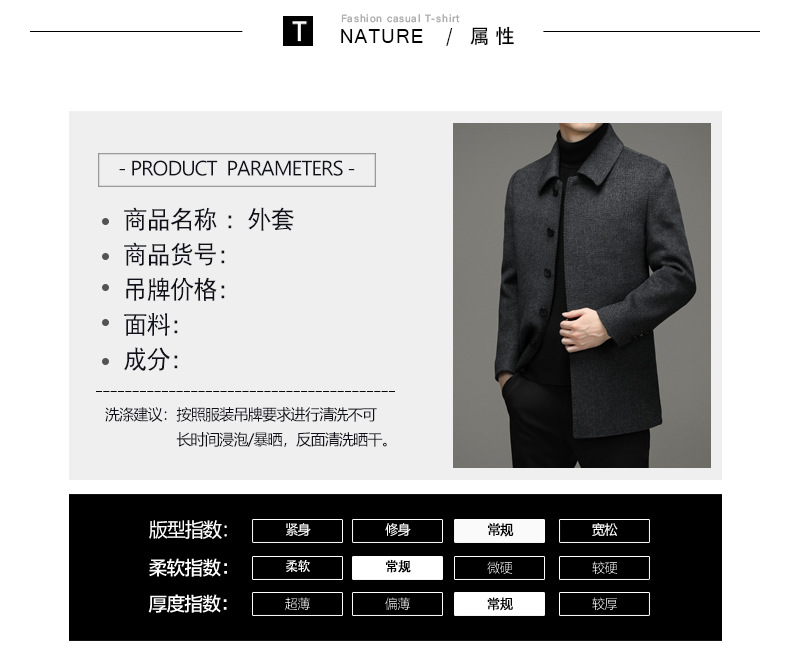Screen dimensions: 790x670
Task: Select the 紧身 fit option
Action: click(297, 530)
